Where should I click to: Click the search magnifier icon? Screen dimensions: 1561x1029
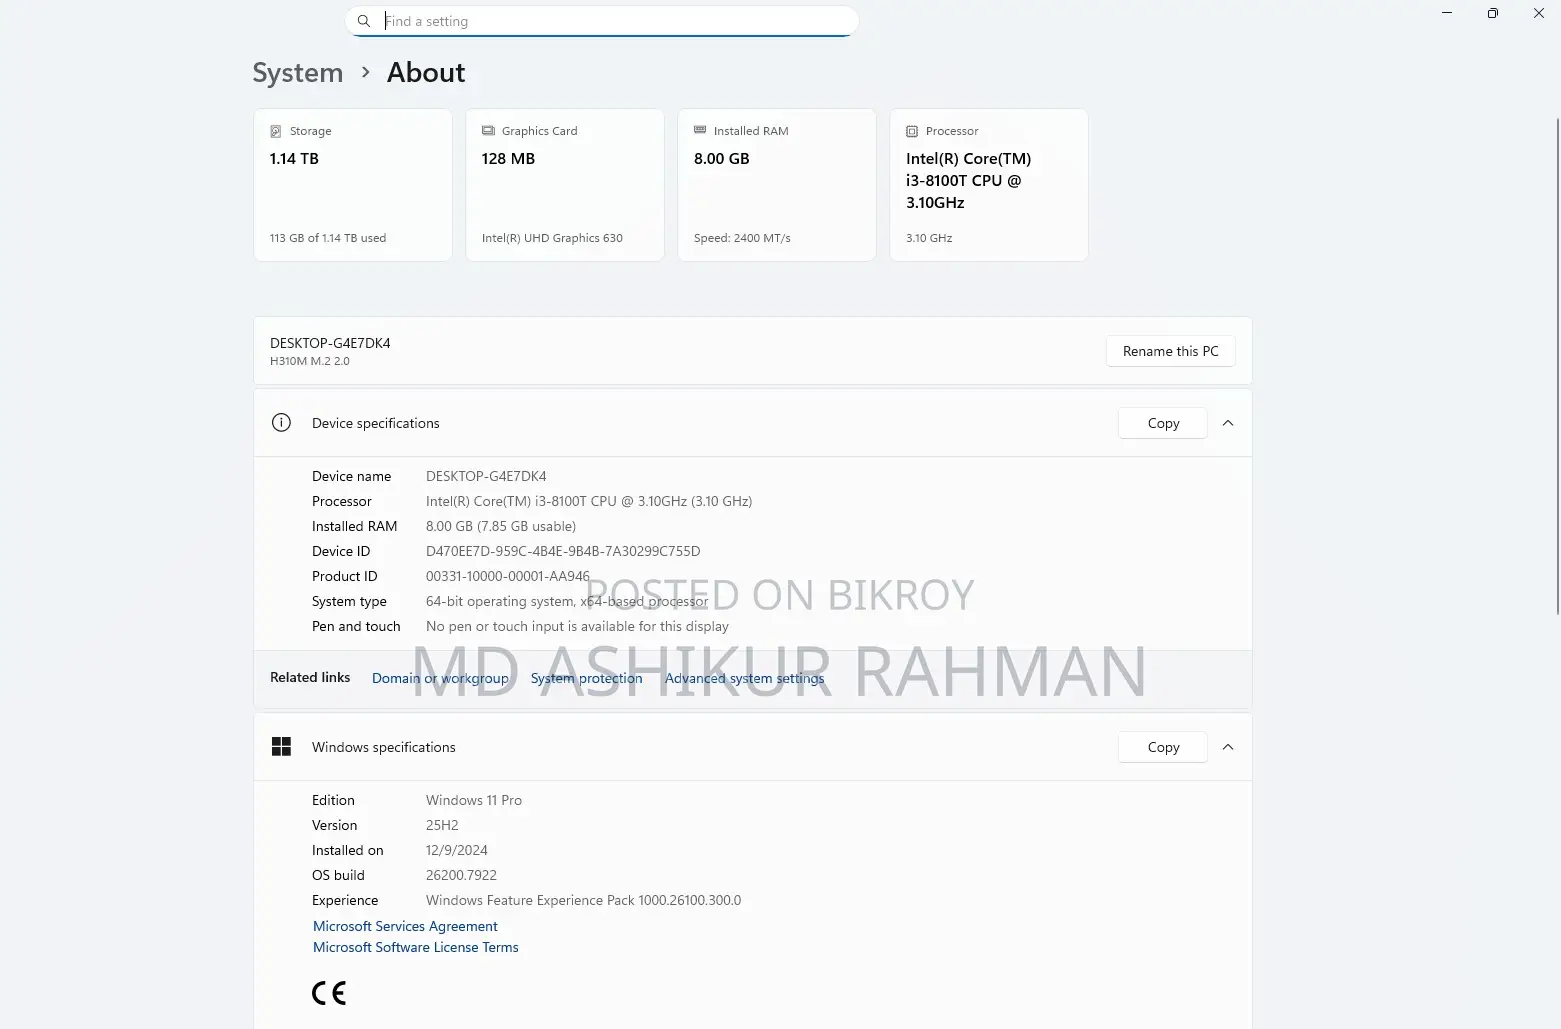364,21
